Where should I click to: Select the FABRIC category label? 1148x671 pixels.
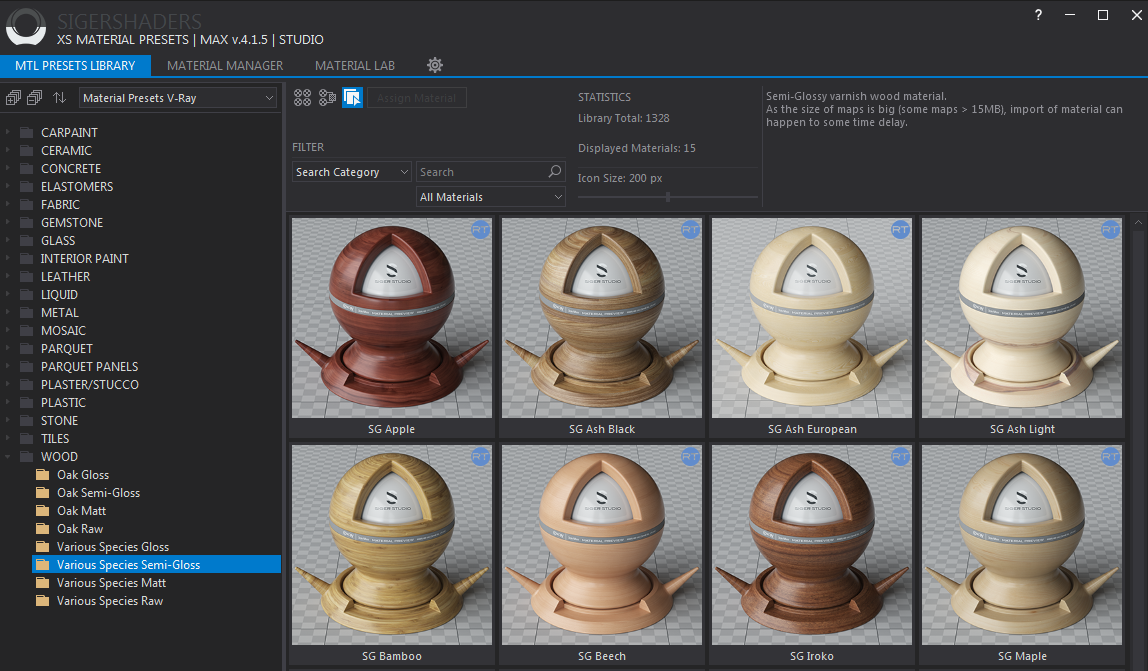click(60, 204)
